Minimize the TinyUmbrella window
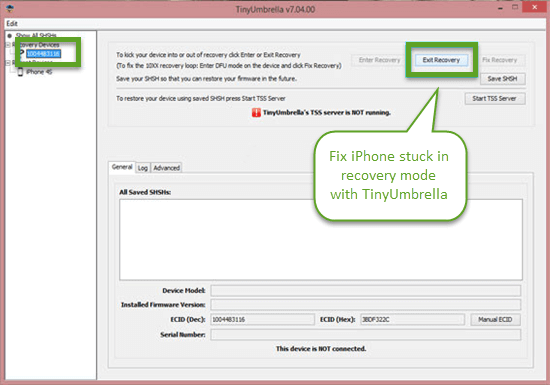The height and width of the screenshot is (385, 550). (500, 8)
